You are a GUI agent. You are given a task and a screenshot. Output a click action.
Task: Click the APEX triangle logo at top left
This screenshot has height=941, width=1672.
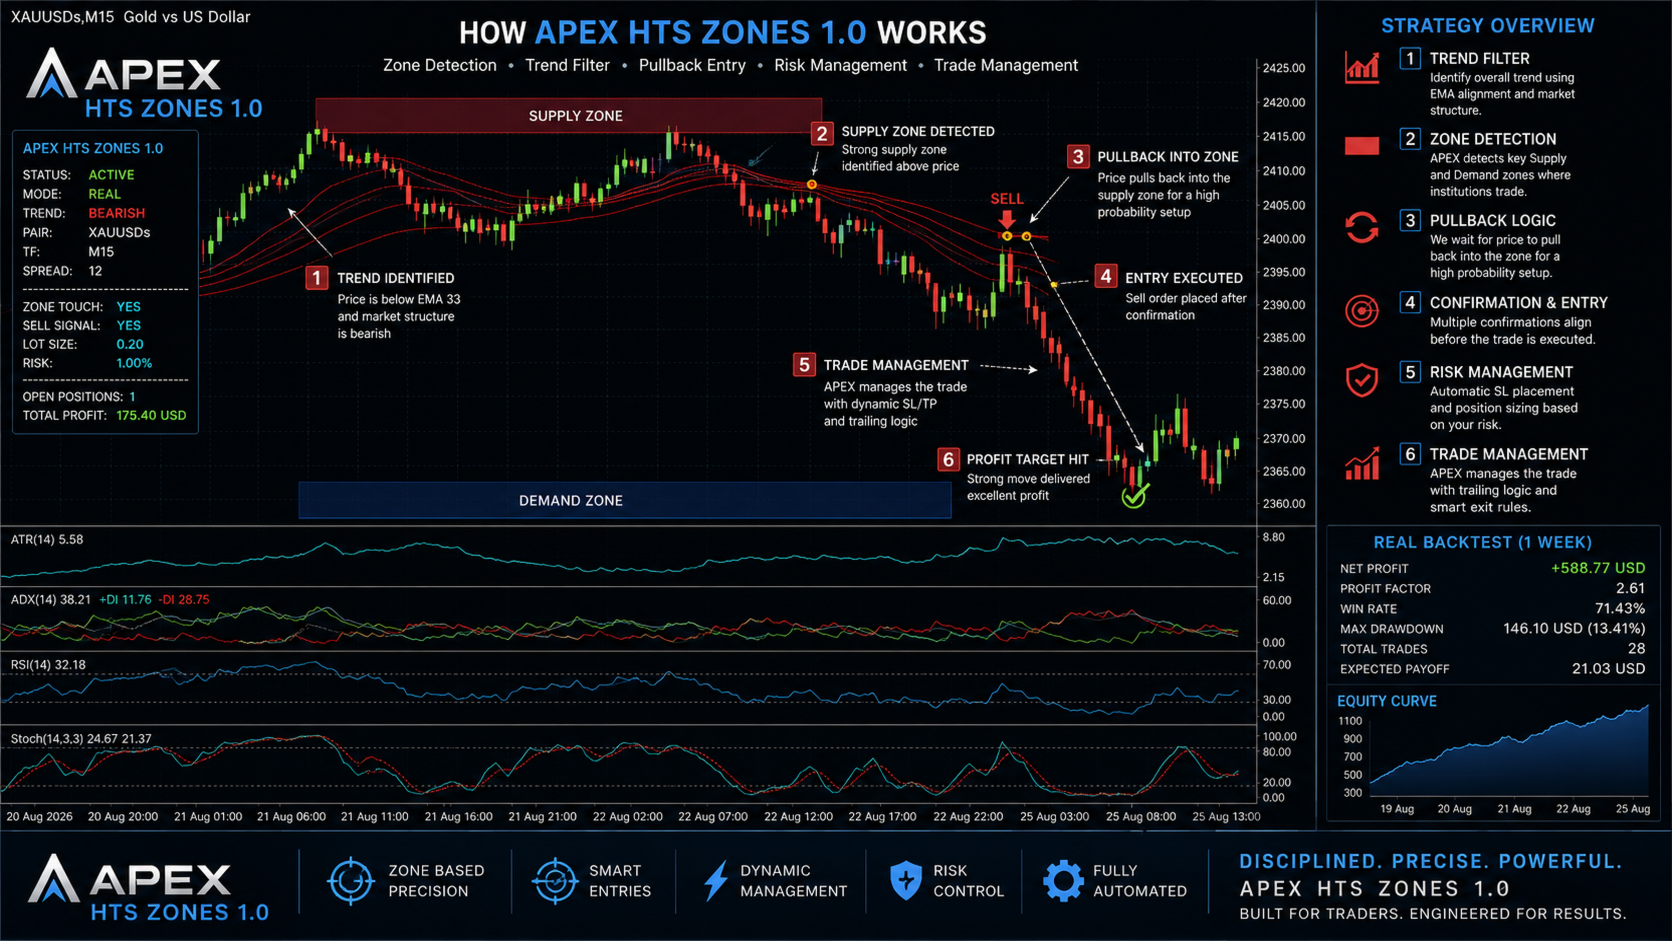coord(51,74)
